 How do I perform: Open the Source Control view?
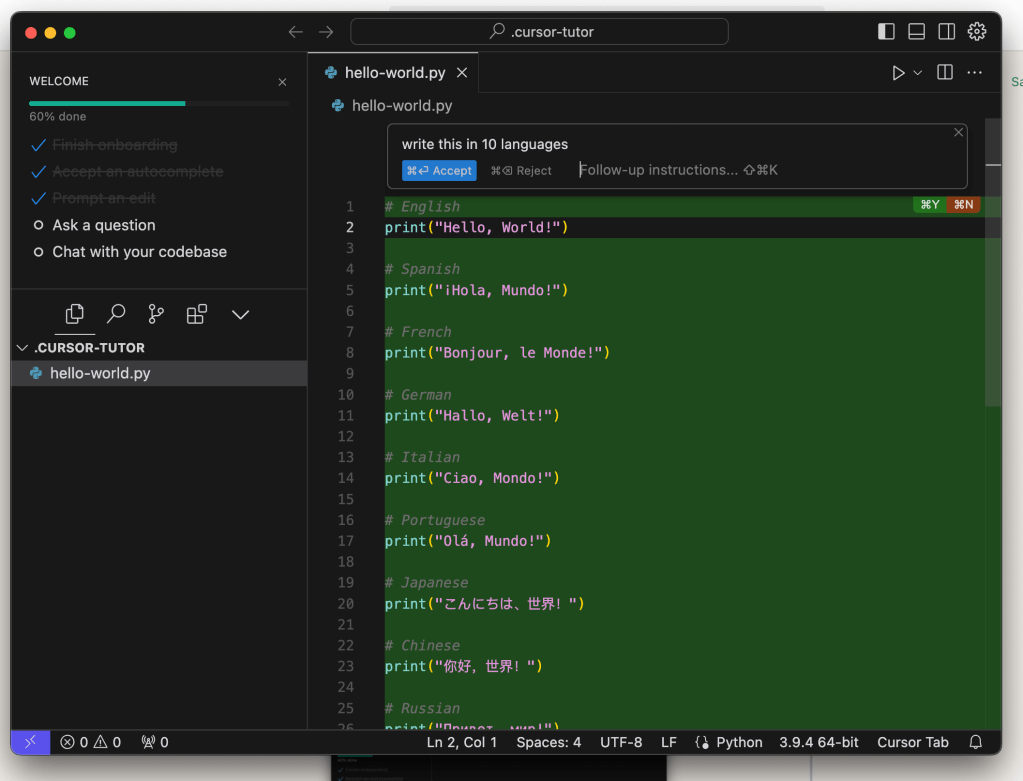156,314
